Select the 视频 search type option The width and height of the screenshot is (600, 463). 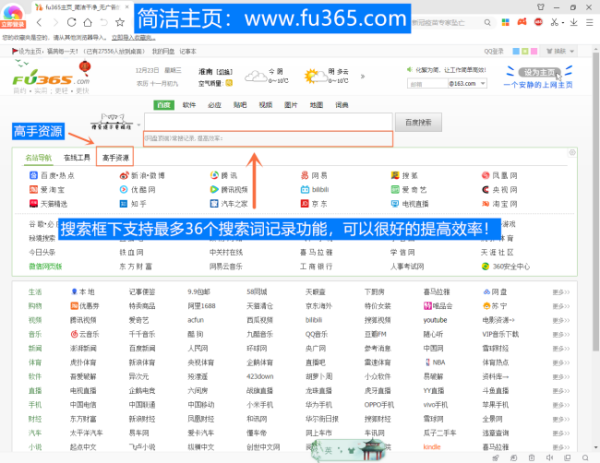pos(265,104)
